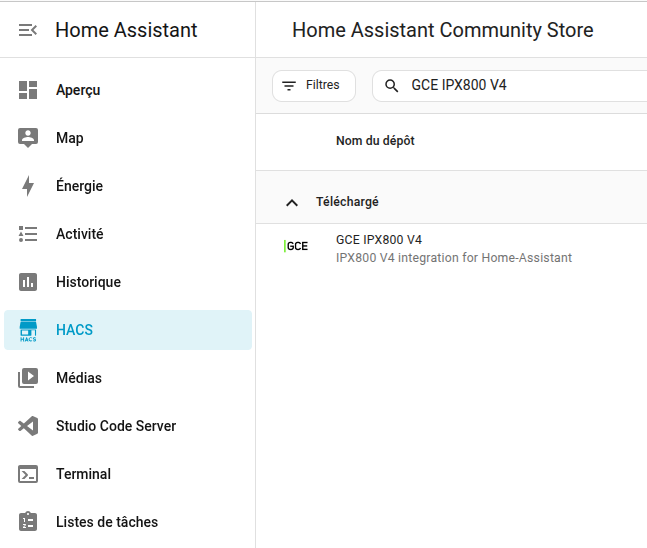This screenshot has width=647, height=548.
Task: Open the Filtres button
Action: point(313,86)
